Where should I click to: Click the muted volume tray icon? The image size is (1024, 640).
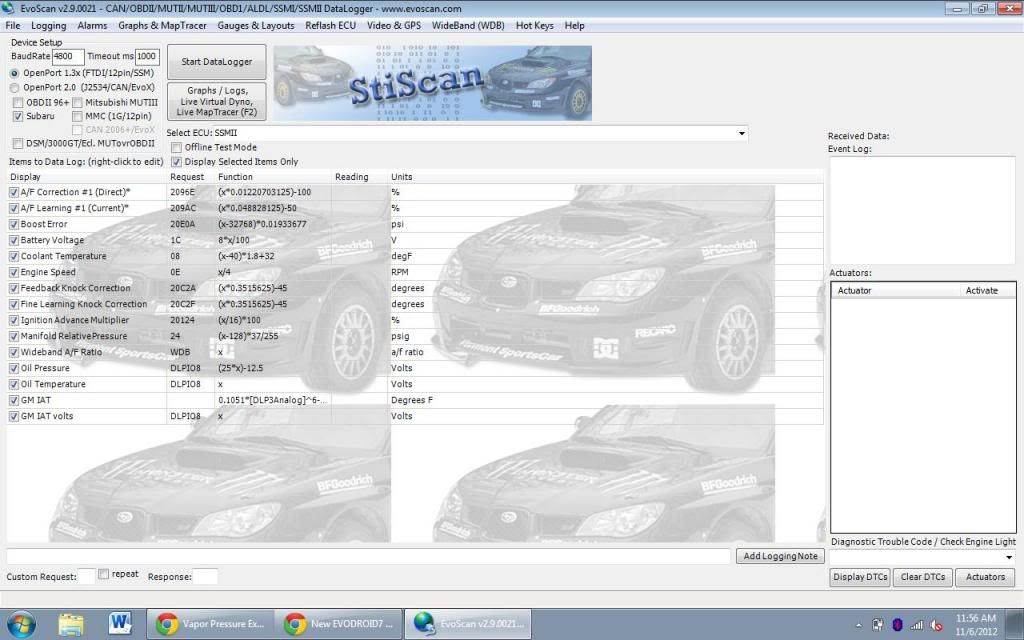[936, 625]
